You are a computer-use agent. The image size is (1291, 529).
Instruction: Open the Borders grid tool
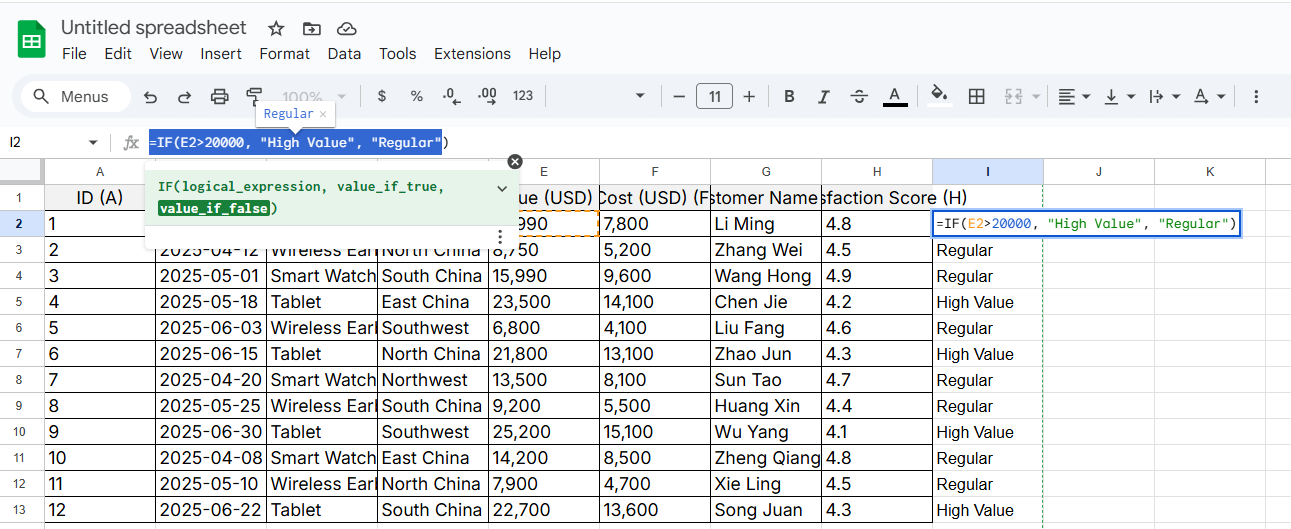977,97
